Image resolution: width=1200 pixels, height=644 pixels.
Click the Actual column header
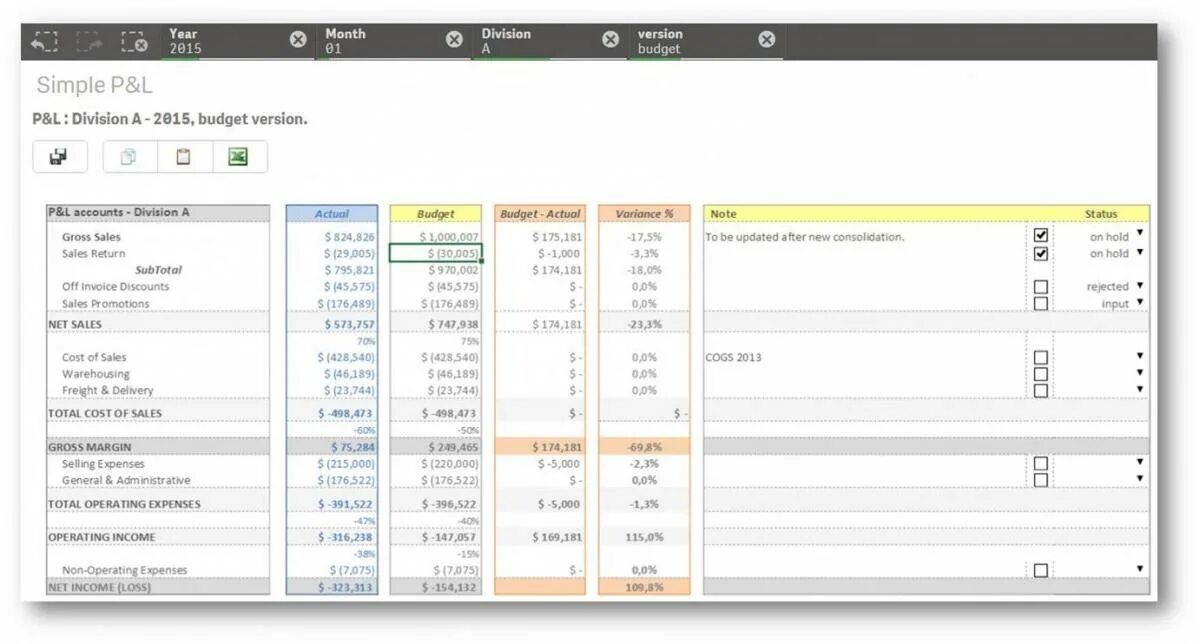(x=332, y=214)
